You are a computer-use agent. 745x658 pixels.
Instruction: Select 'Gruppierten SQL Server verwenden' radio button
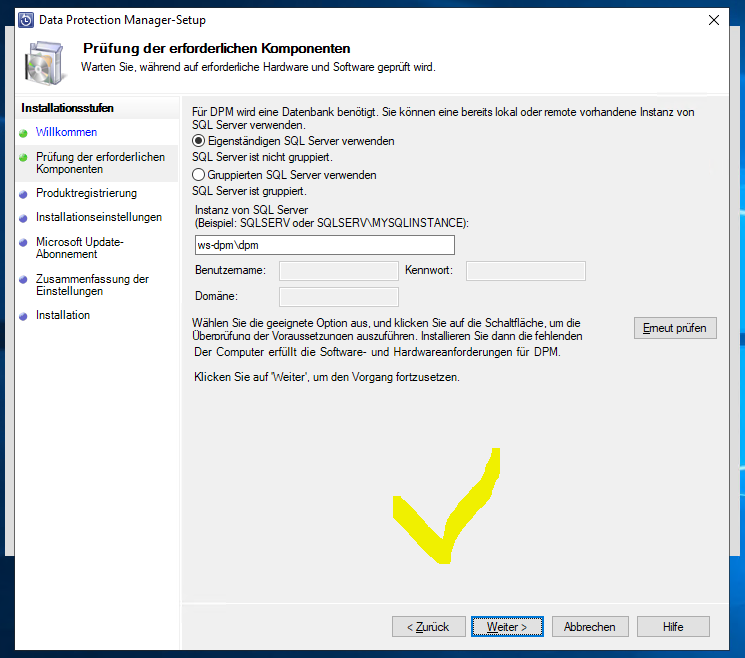198,175
